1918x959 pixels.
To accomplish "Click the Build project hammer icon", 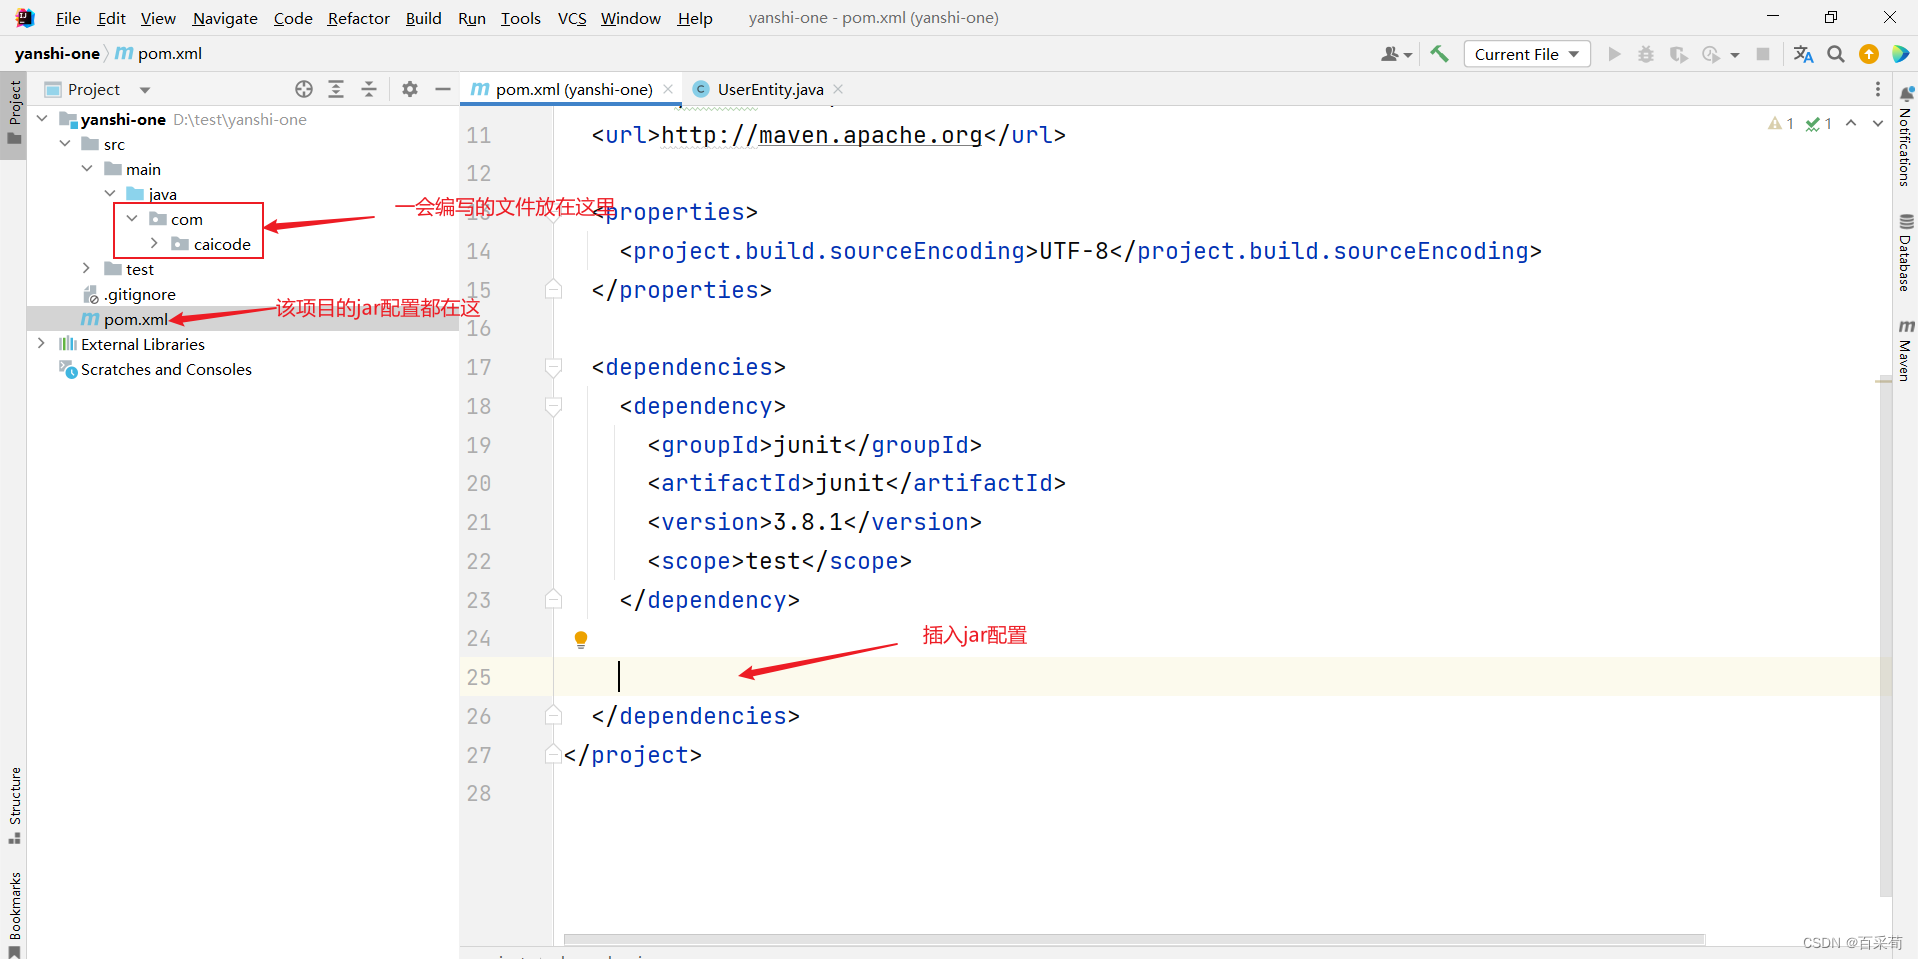I will [x=1439, y=54].
